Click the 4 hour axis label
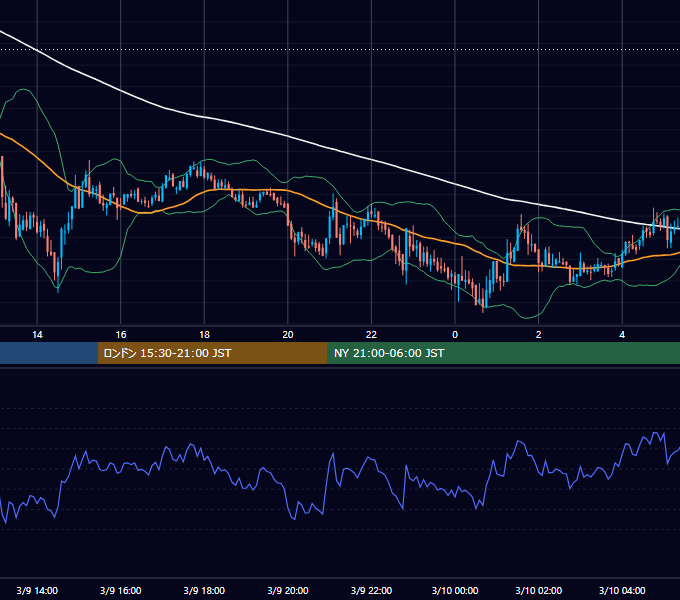The height and width of the screenshot is (600, 680). 622,335
